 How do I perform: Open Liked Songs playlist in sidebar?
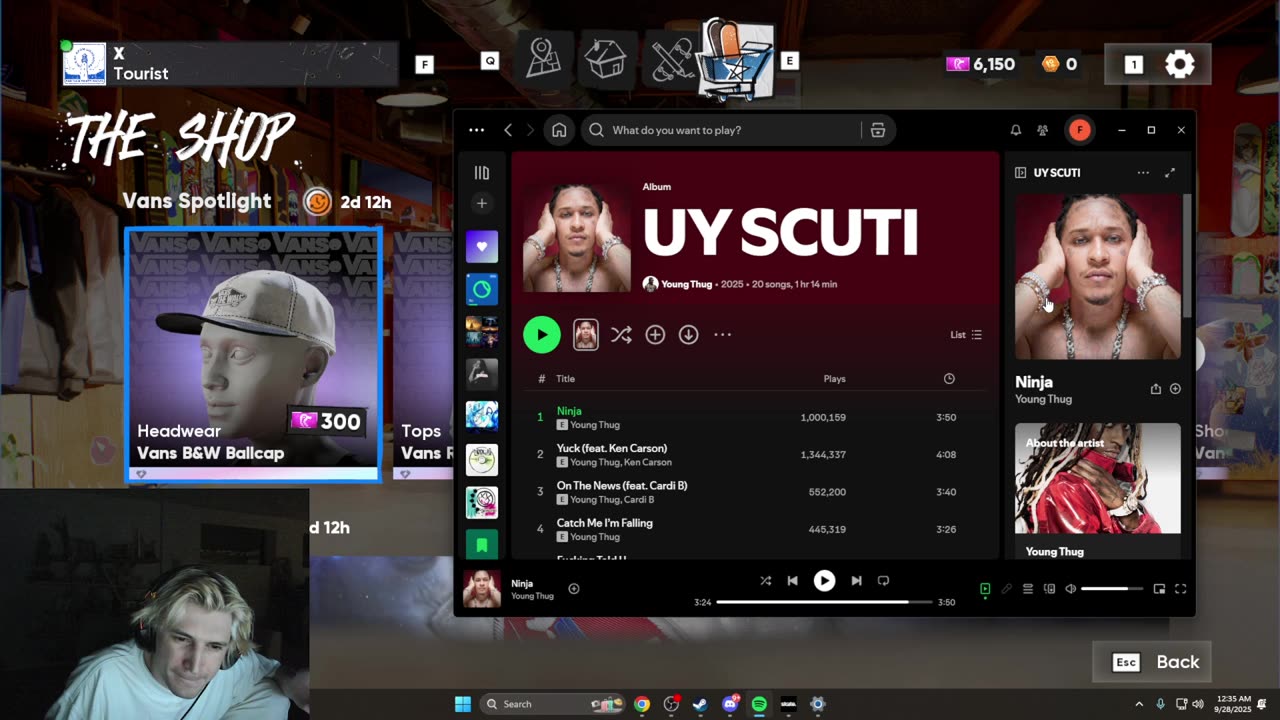(x=481, y=246)
